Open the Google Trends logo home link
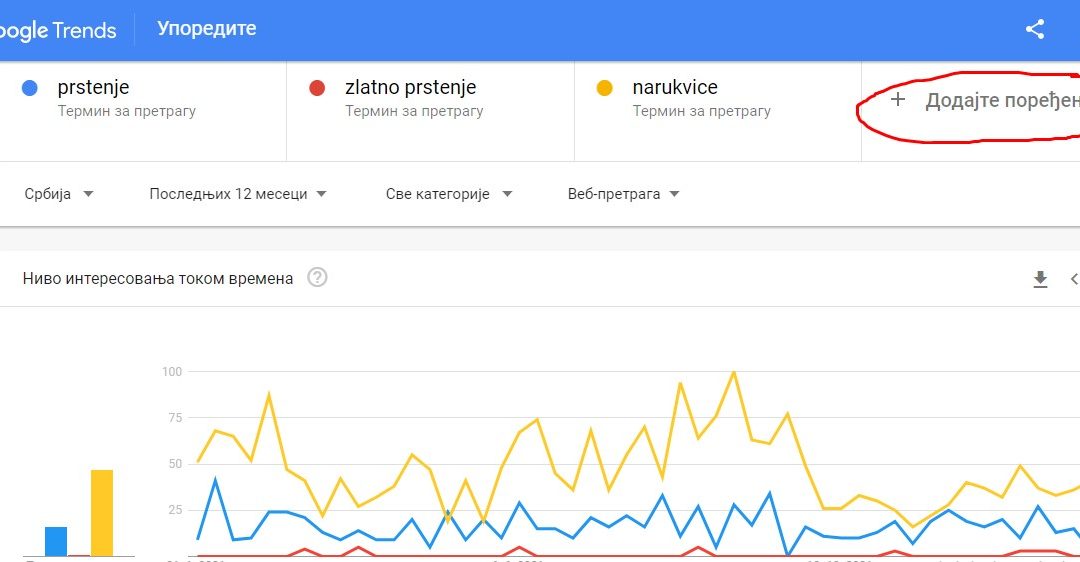This screenshot has height=562, width=1080. point(58,30)
